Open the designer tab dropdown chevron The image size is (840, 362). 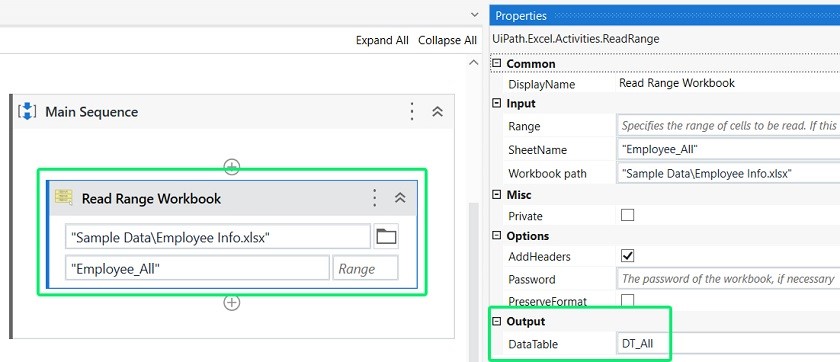pyautogui.click(x=474, y=15)
